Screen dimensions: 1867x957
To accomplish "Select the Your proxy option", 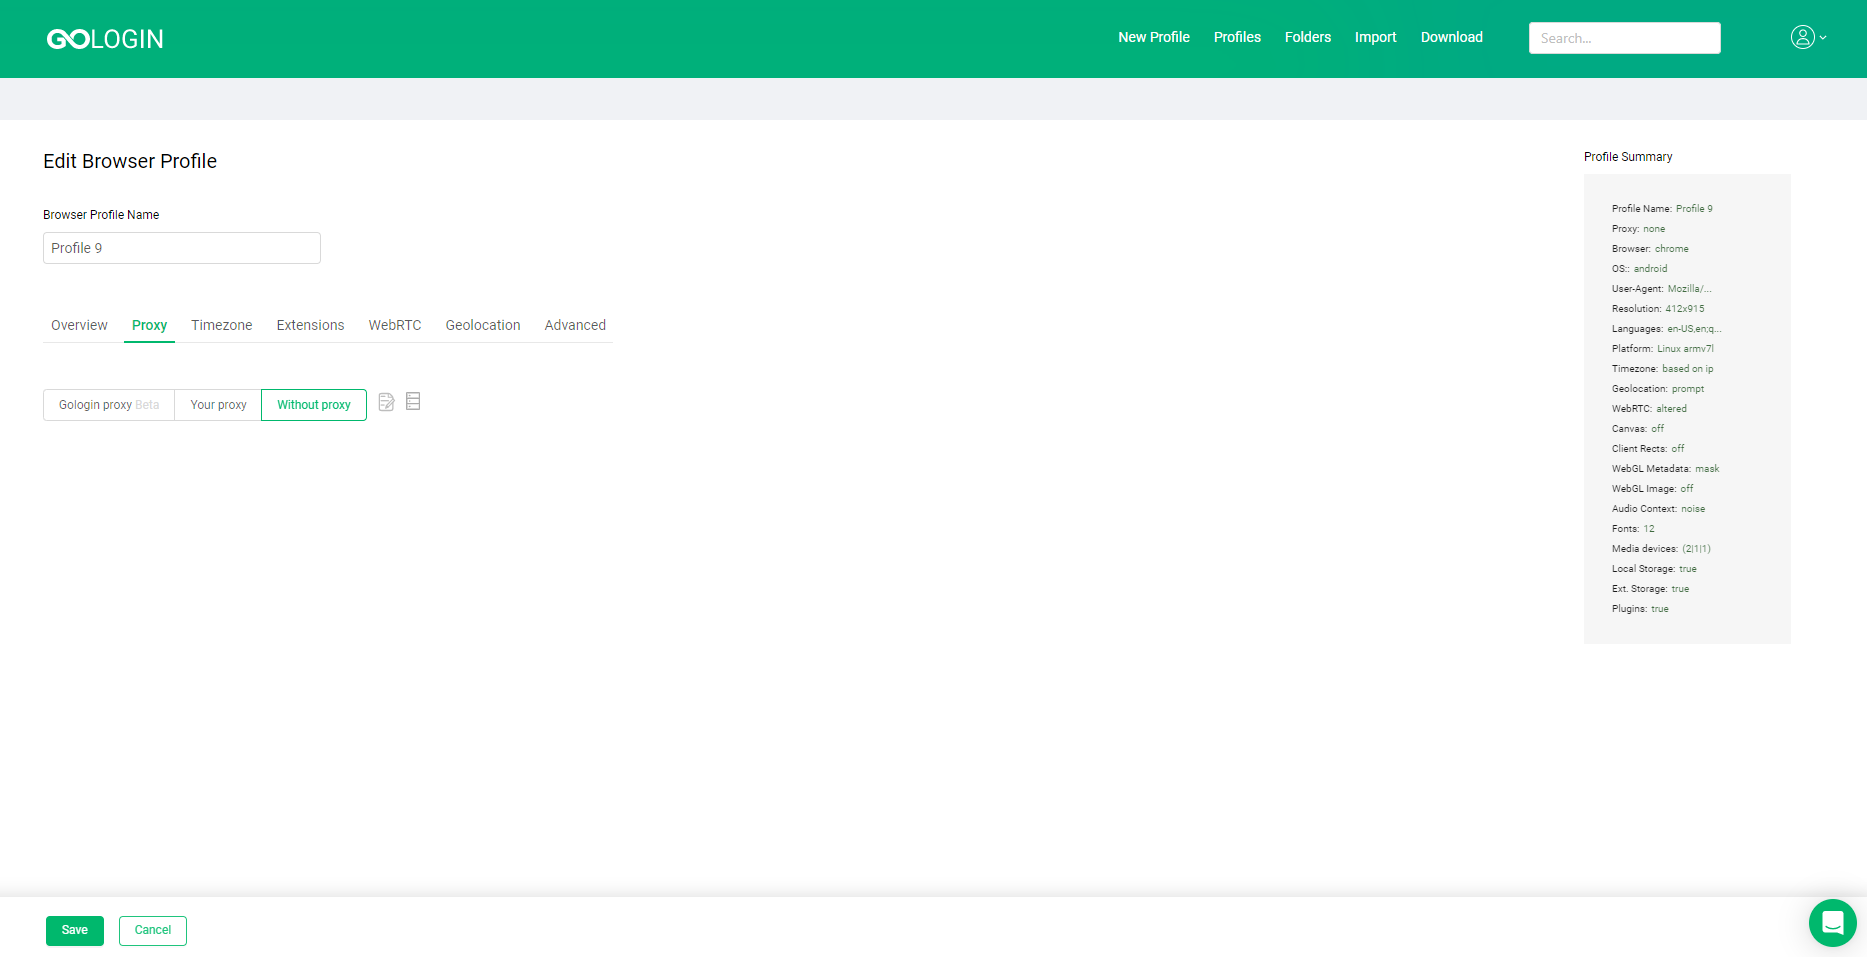I will pos(218,404).
